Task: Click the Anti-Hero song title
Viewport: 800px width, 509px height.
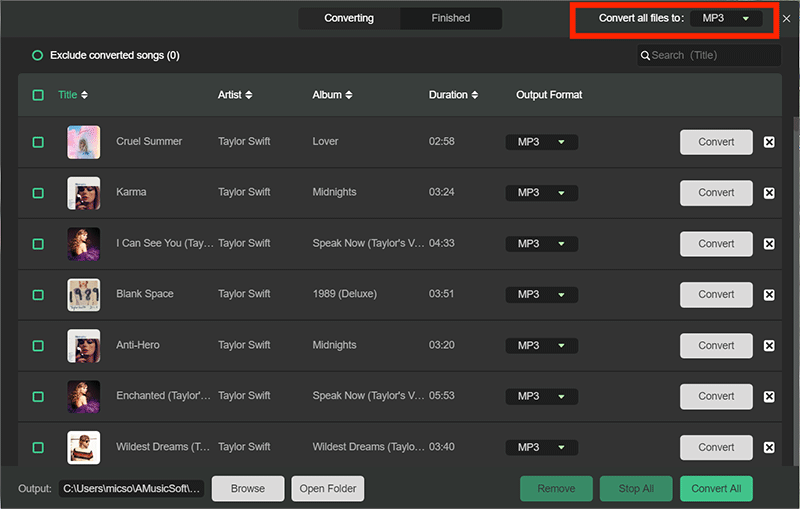Action: (138, 345)
